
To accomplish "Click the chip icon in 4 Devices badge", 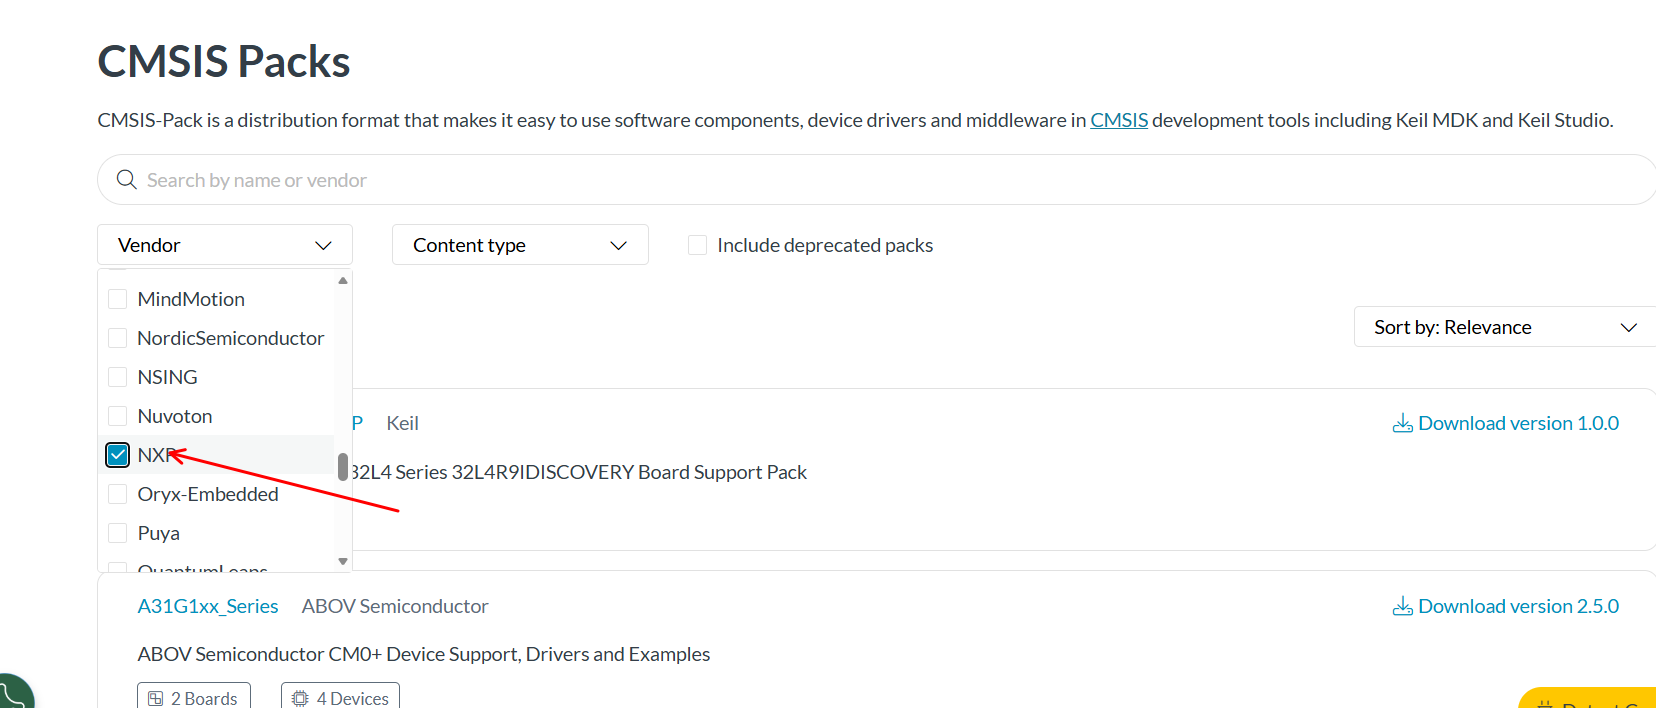I will tap(300, 698).
